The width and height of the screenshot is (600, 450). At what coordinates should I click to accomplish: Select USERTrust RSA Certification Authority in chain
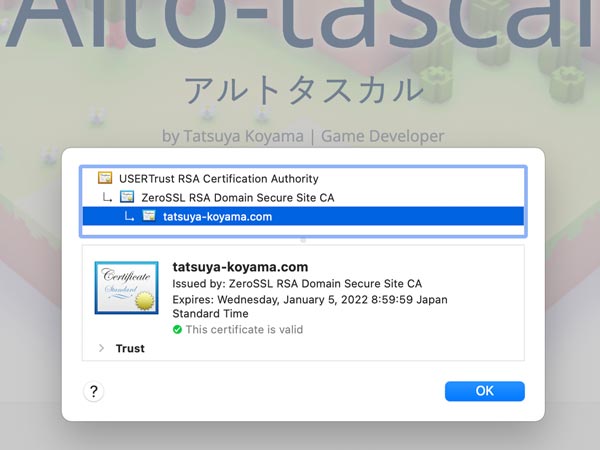[x=218, y=179]
